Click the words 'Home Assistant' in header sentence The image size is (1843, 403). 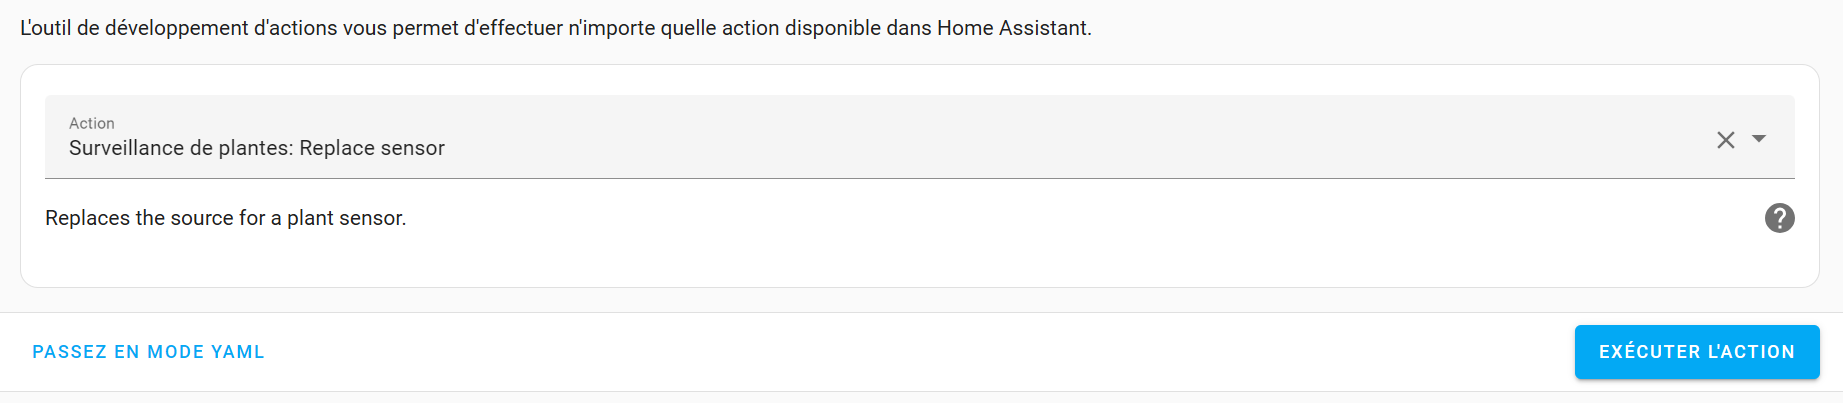(1012, 28)
